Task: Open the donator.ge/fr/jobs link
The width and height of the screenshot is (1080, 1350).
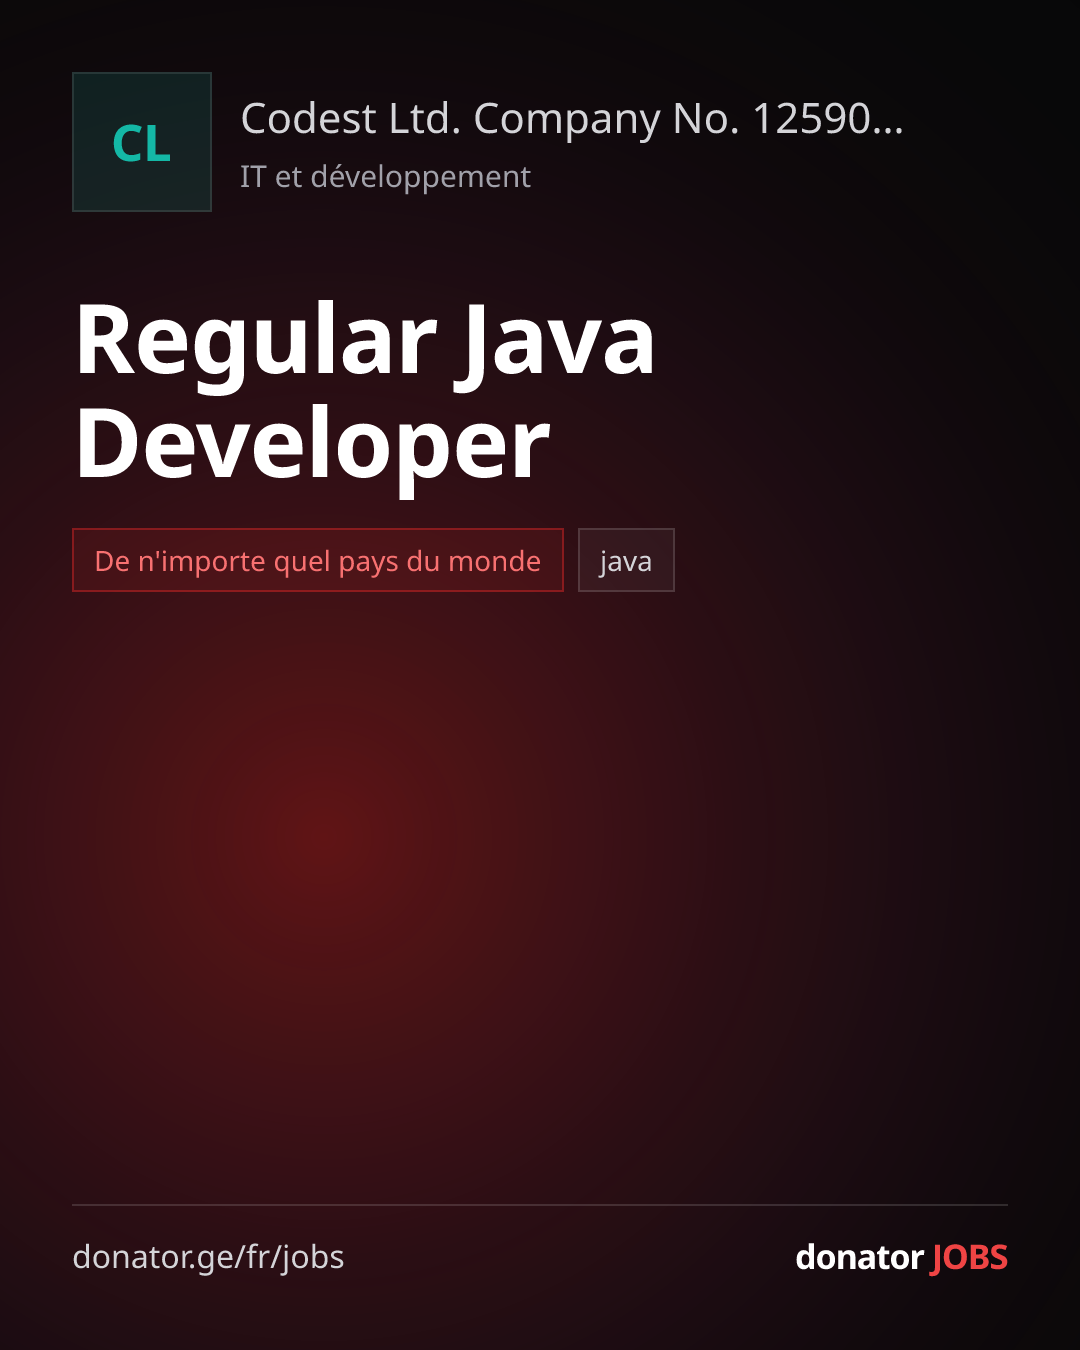Action: pyautogui.click(x=208, y=1257)
